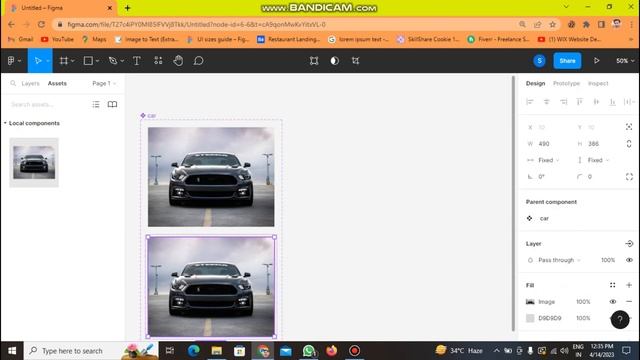Align selection to top
Screen dimensions: 640x360
click(x=580, y=102)
